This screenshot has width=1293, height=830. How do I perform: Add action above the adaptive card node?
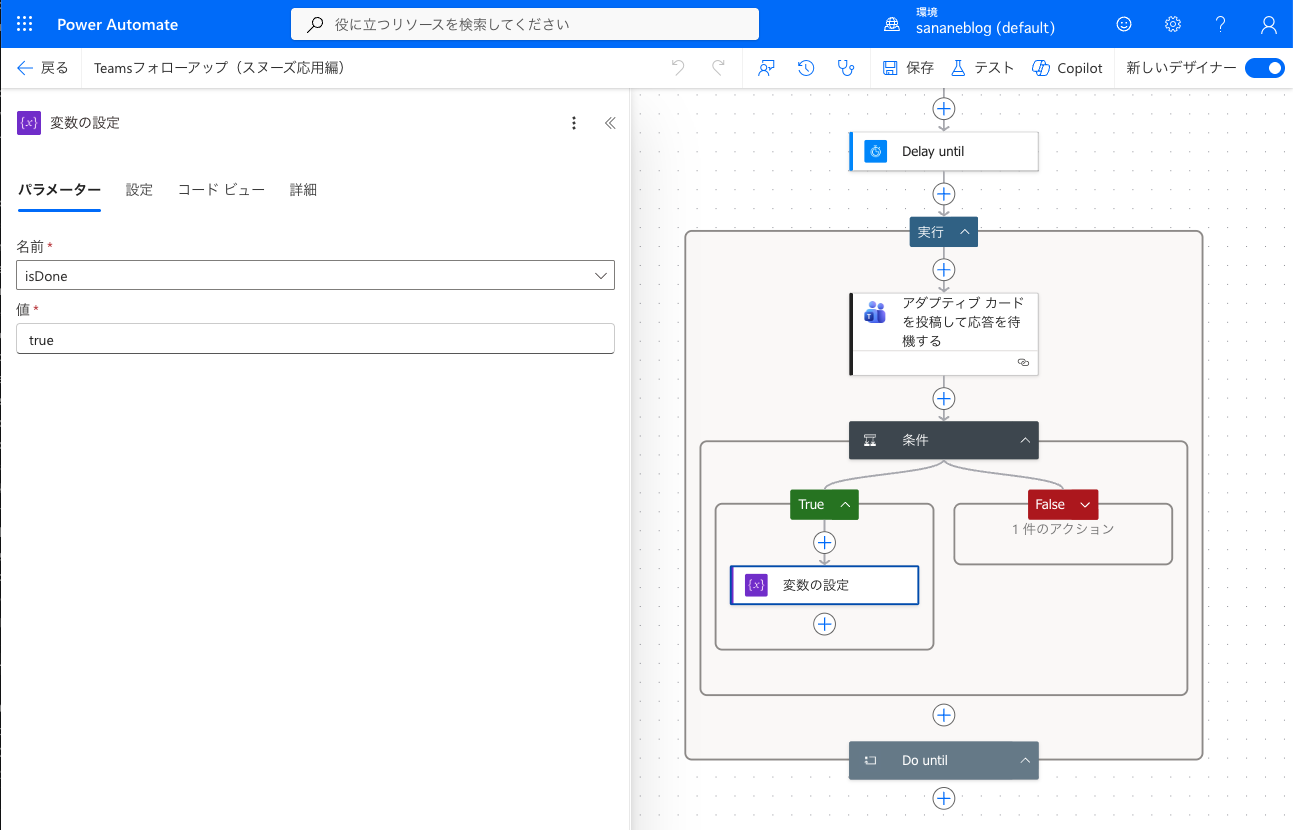(x=944, y=270)
